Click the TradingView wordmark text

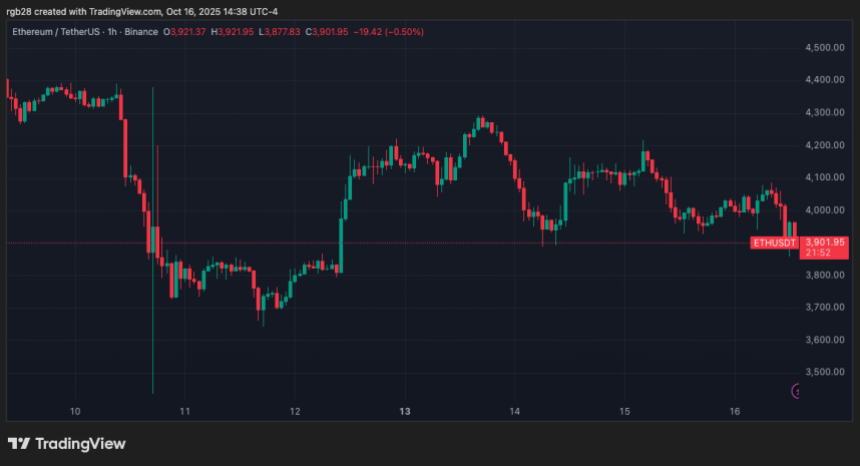[81, 444]
